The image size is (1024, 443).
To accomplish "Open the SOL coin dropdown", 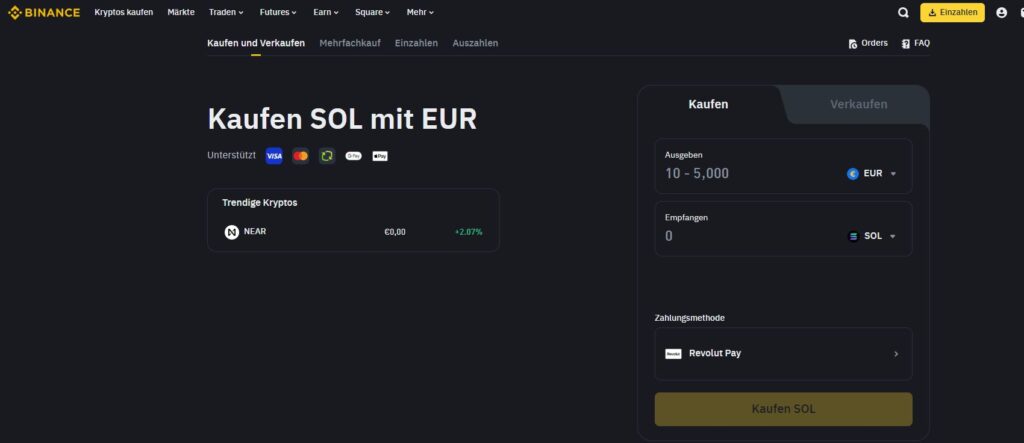I will click(x=872, y=236).
